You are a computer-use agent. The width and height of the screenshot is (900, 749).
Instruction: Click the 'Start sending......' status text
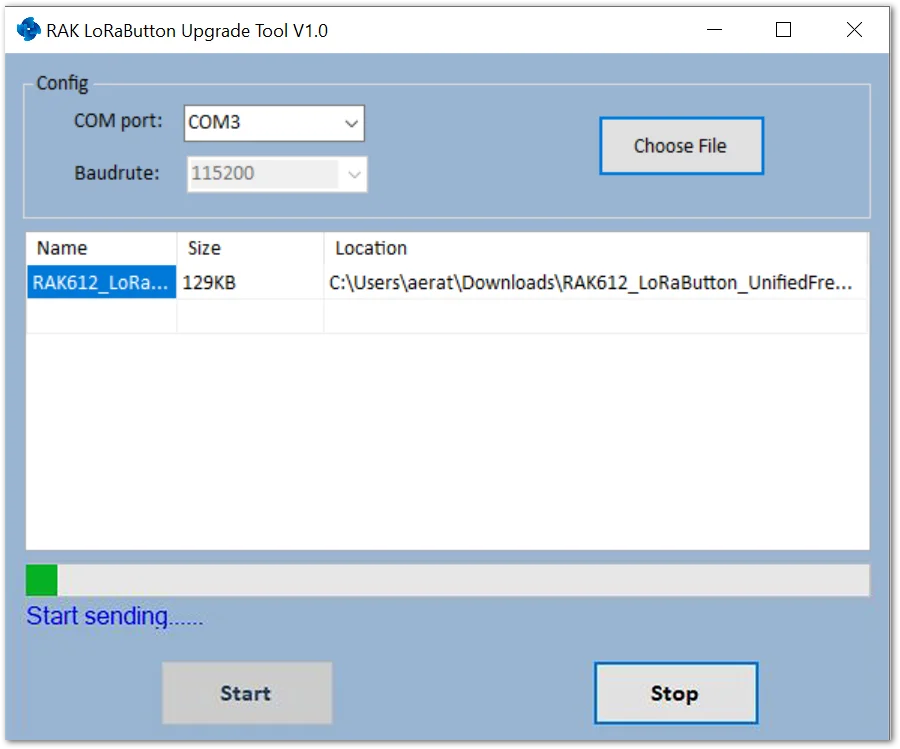click(114, 616)
